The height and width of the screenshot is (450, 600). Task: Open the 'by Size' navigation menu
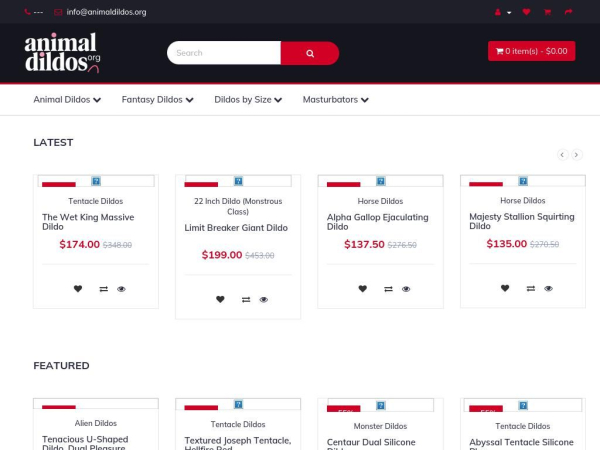(x=248, y=100)
